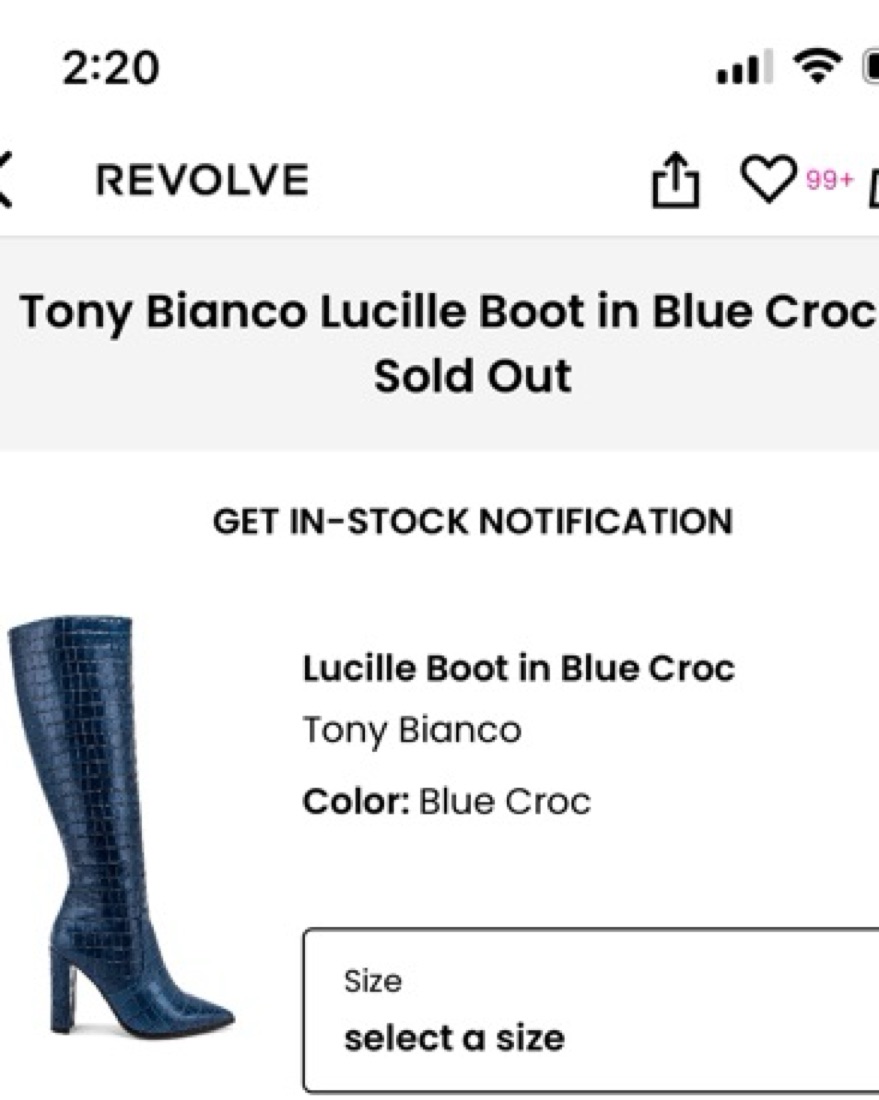This screenshot has width=879, height=1100.
Task: Open the Tony Bianco brand link
Action: 412,730
